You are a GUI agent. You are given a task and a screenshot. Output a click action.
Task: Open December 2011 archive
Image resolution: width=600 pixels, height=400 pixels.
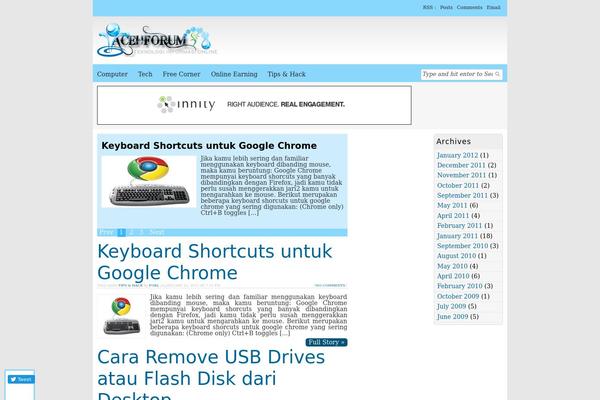click(x=461, y=165)
